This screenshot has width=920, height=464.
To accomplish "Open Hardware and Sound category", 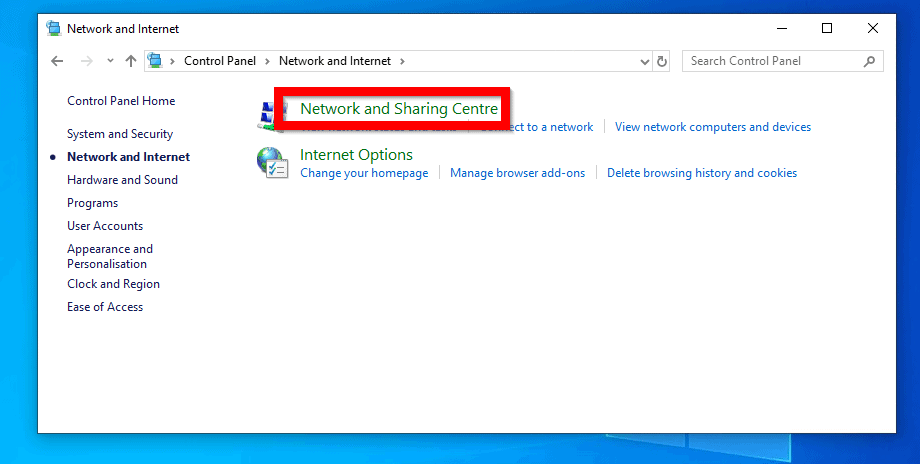I will (122, 180).
